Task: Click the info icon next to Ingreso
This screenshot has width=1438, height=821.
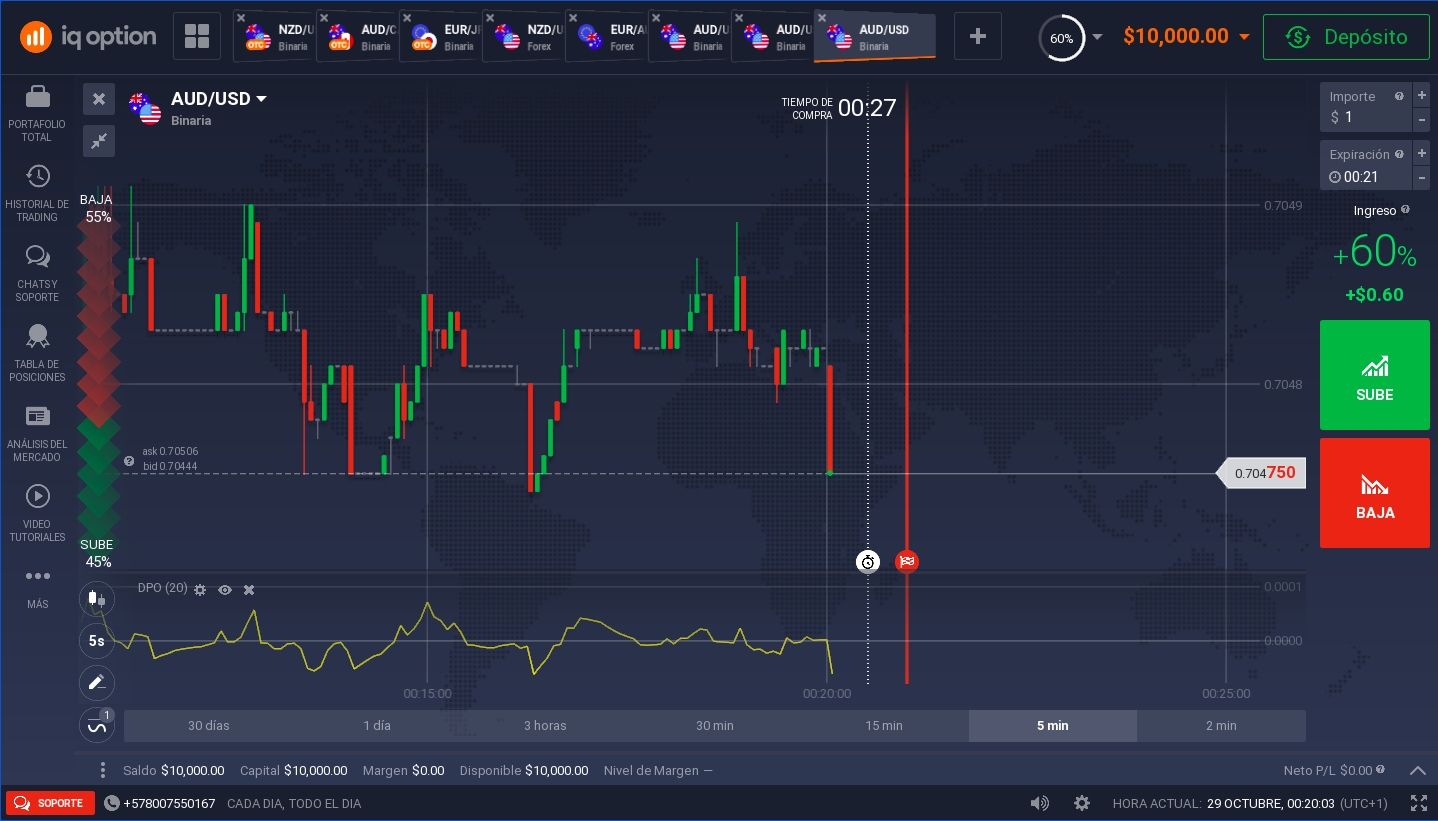Action: [x=1405, y=210]
